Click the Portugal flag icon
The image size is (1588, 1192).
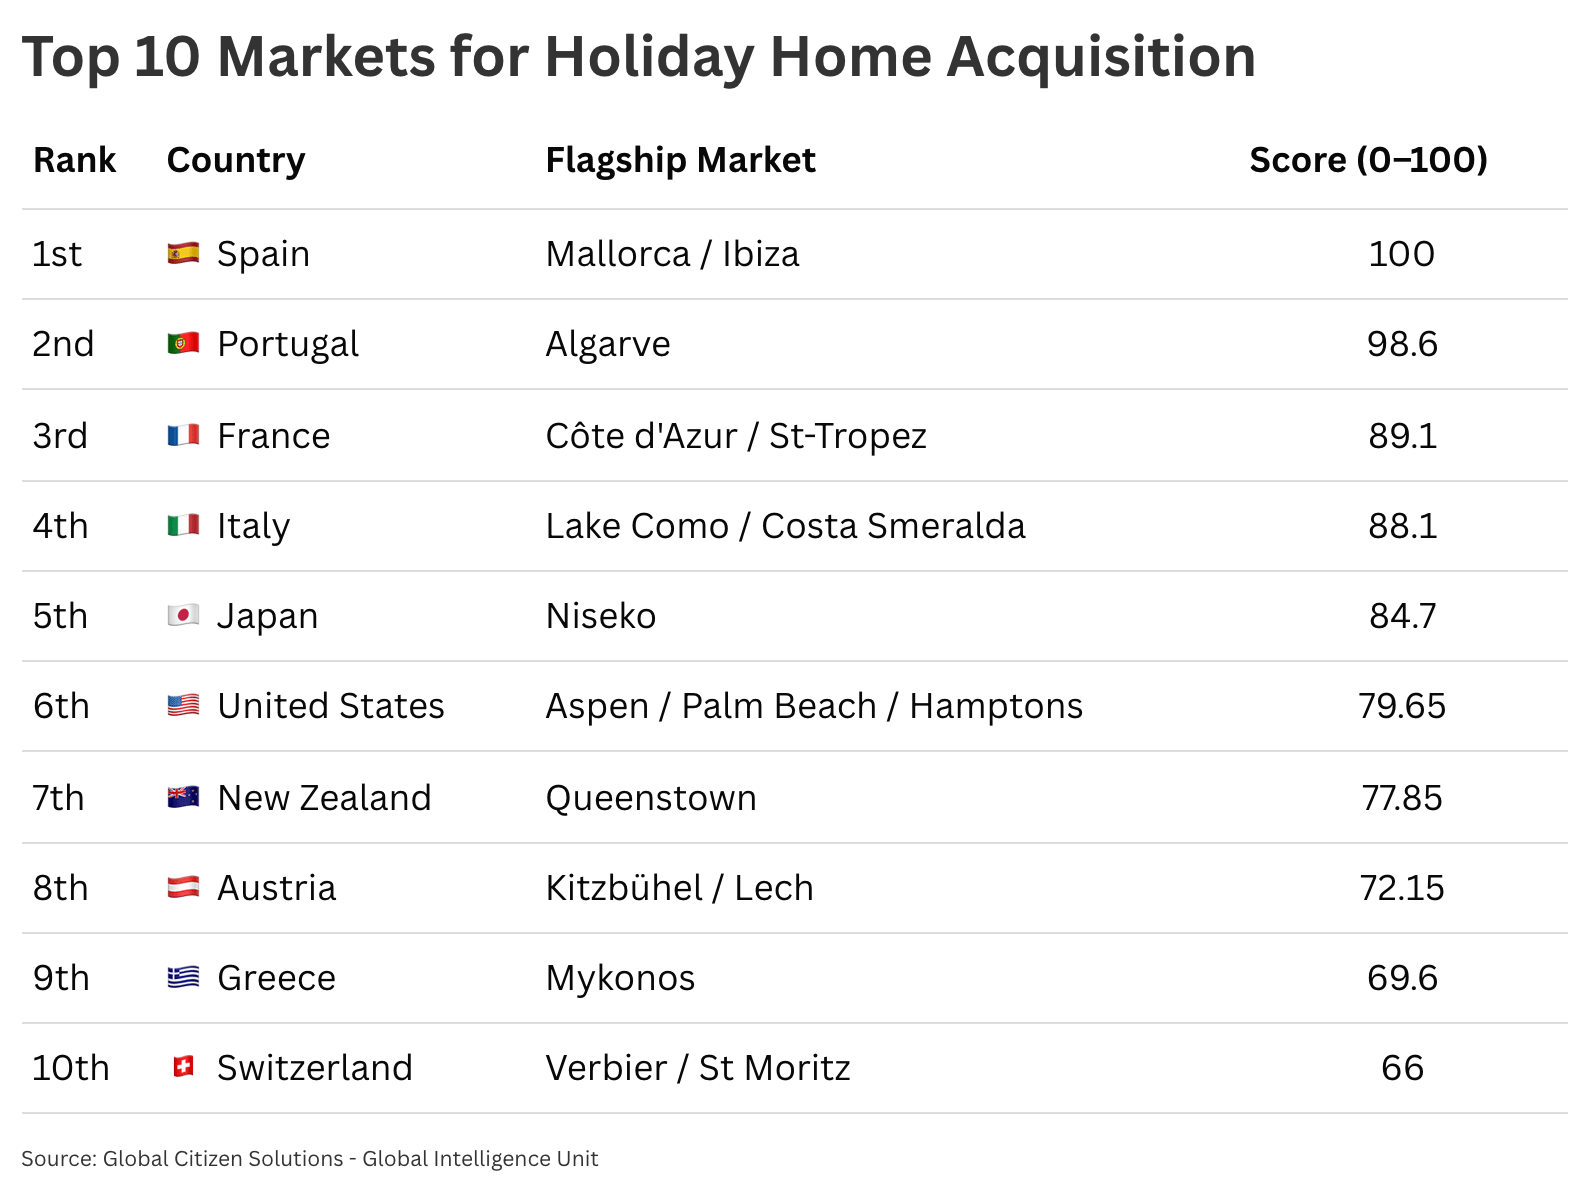coord(183,344)
